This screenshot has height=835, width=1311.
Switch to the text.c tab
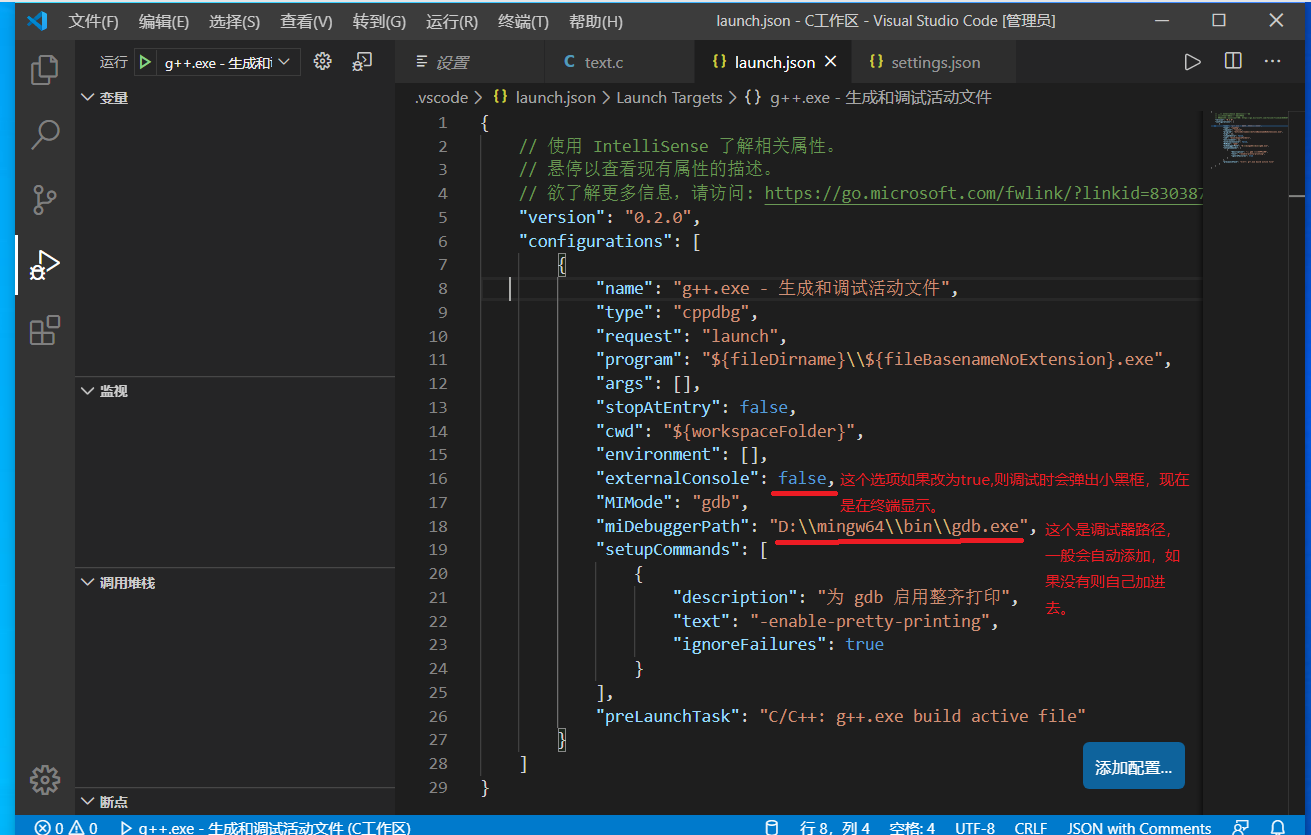tap(604, 61)
